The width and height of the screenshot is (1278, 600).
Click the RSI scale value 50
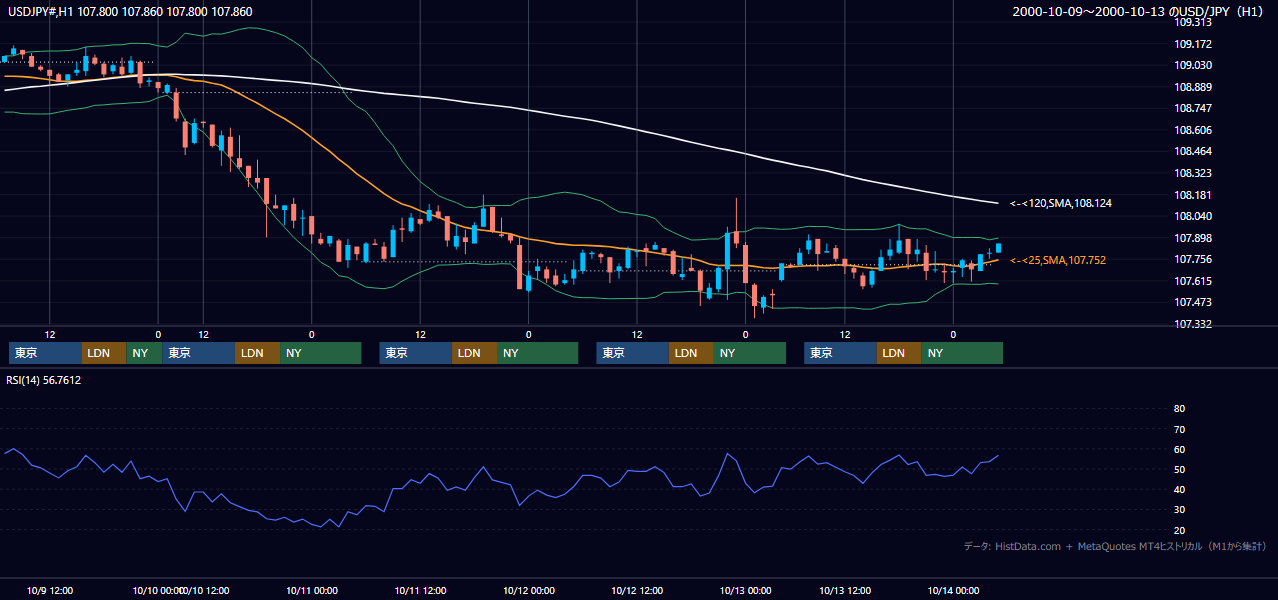tap(1179, 469)
